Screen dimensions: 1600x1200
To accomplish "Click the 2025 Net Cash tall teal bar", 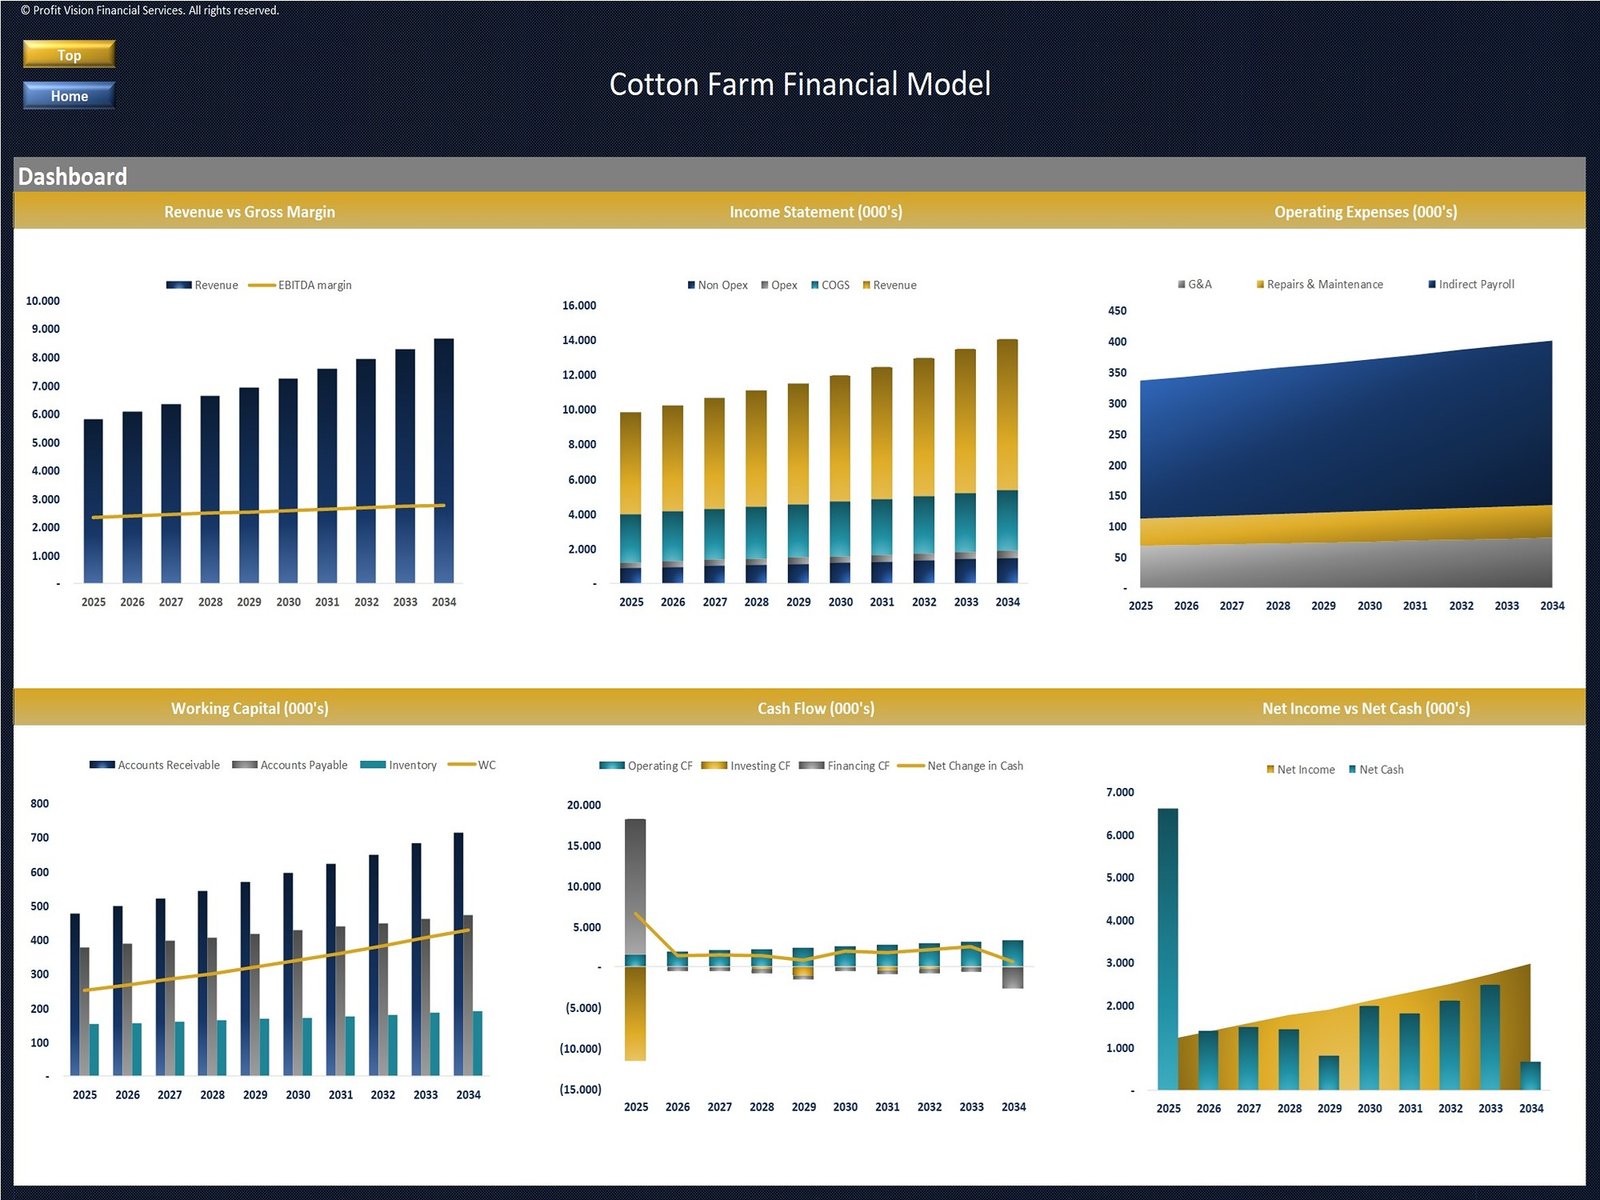I will [1167, 948].
